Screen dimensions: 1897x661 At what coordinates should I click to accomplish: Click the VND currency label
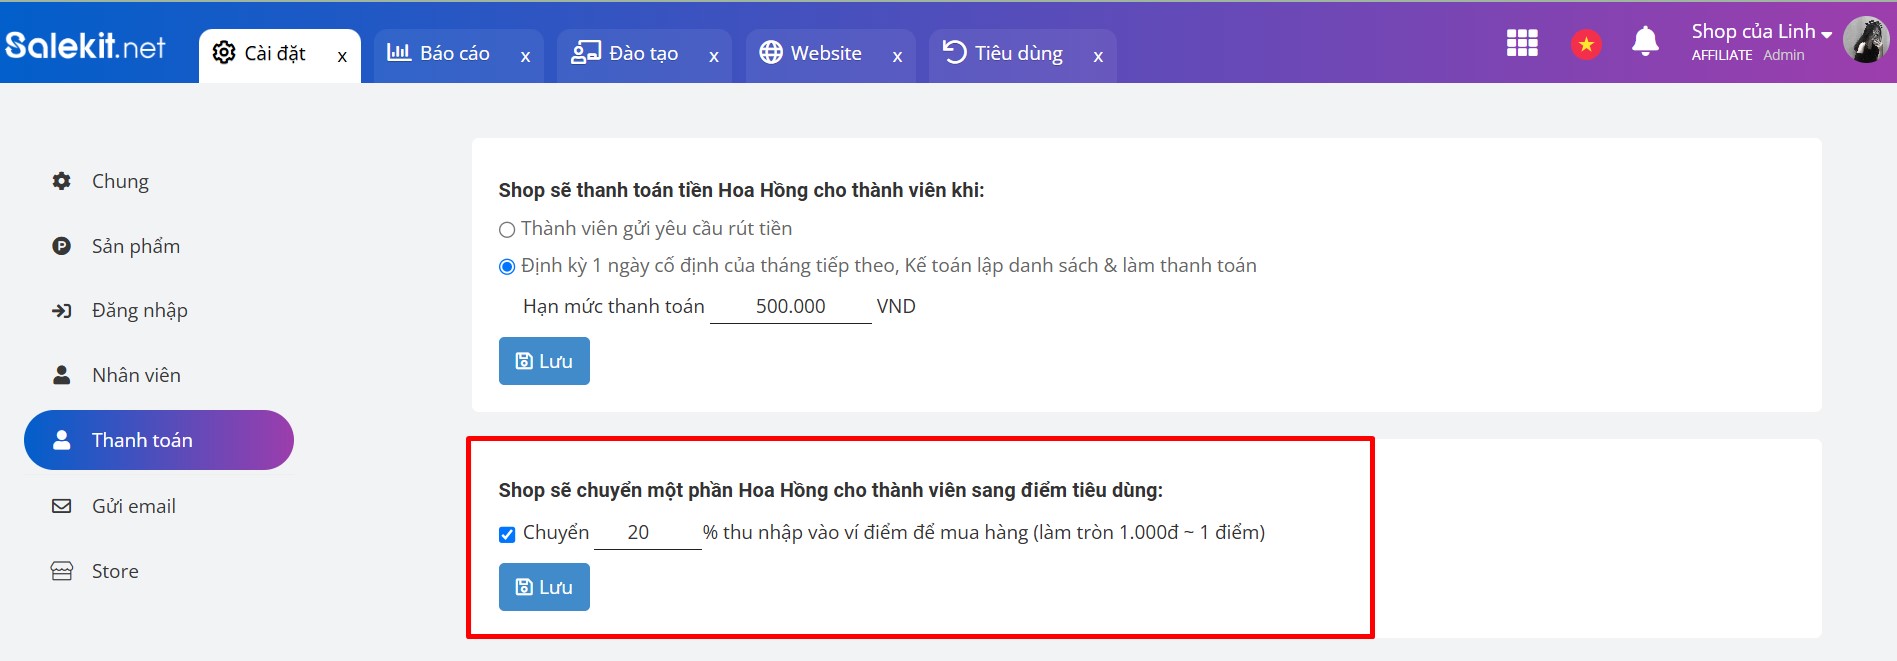(x=896, y=306)
